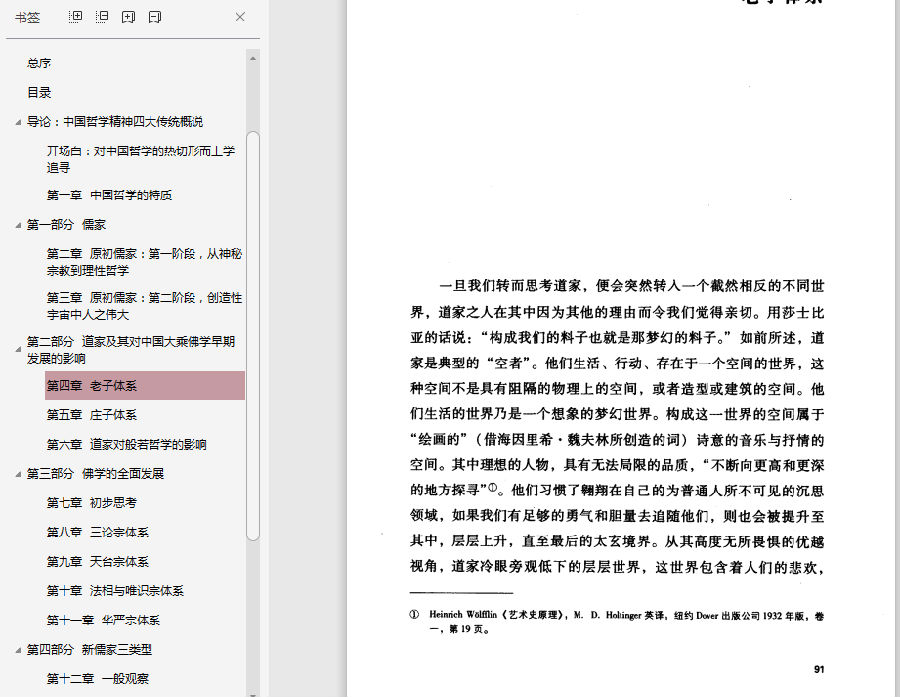Click page number 91
Viewport: 900px width, 697px height.
click(819, 669)
